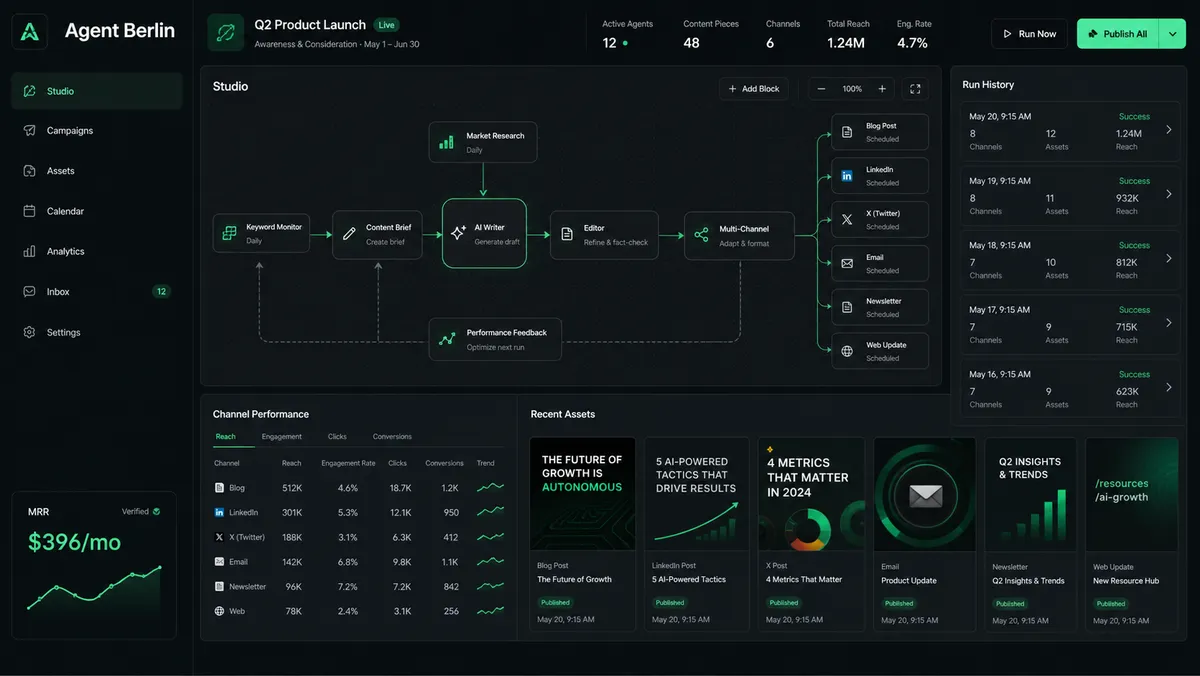Open Analytics in the sidebar

click(x=97, y=252)
